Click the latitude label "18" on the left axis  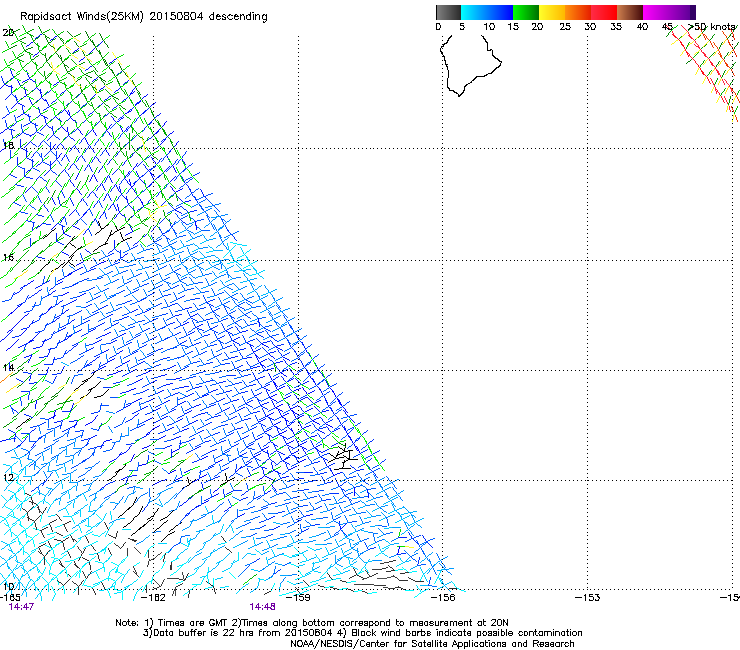[8, 145]
